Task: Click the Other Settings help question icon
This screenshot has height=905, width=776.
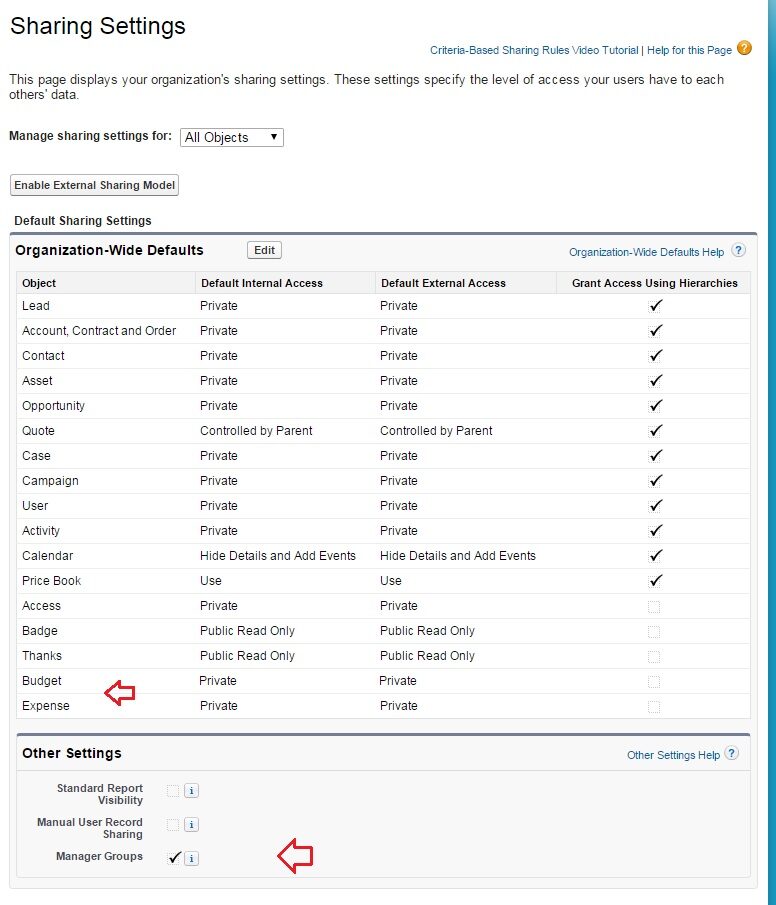Action: pos(733,754)
